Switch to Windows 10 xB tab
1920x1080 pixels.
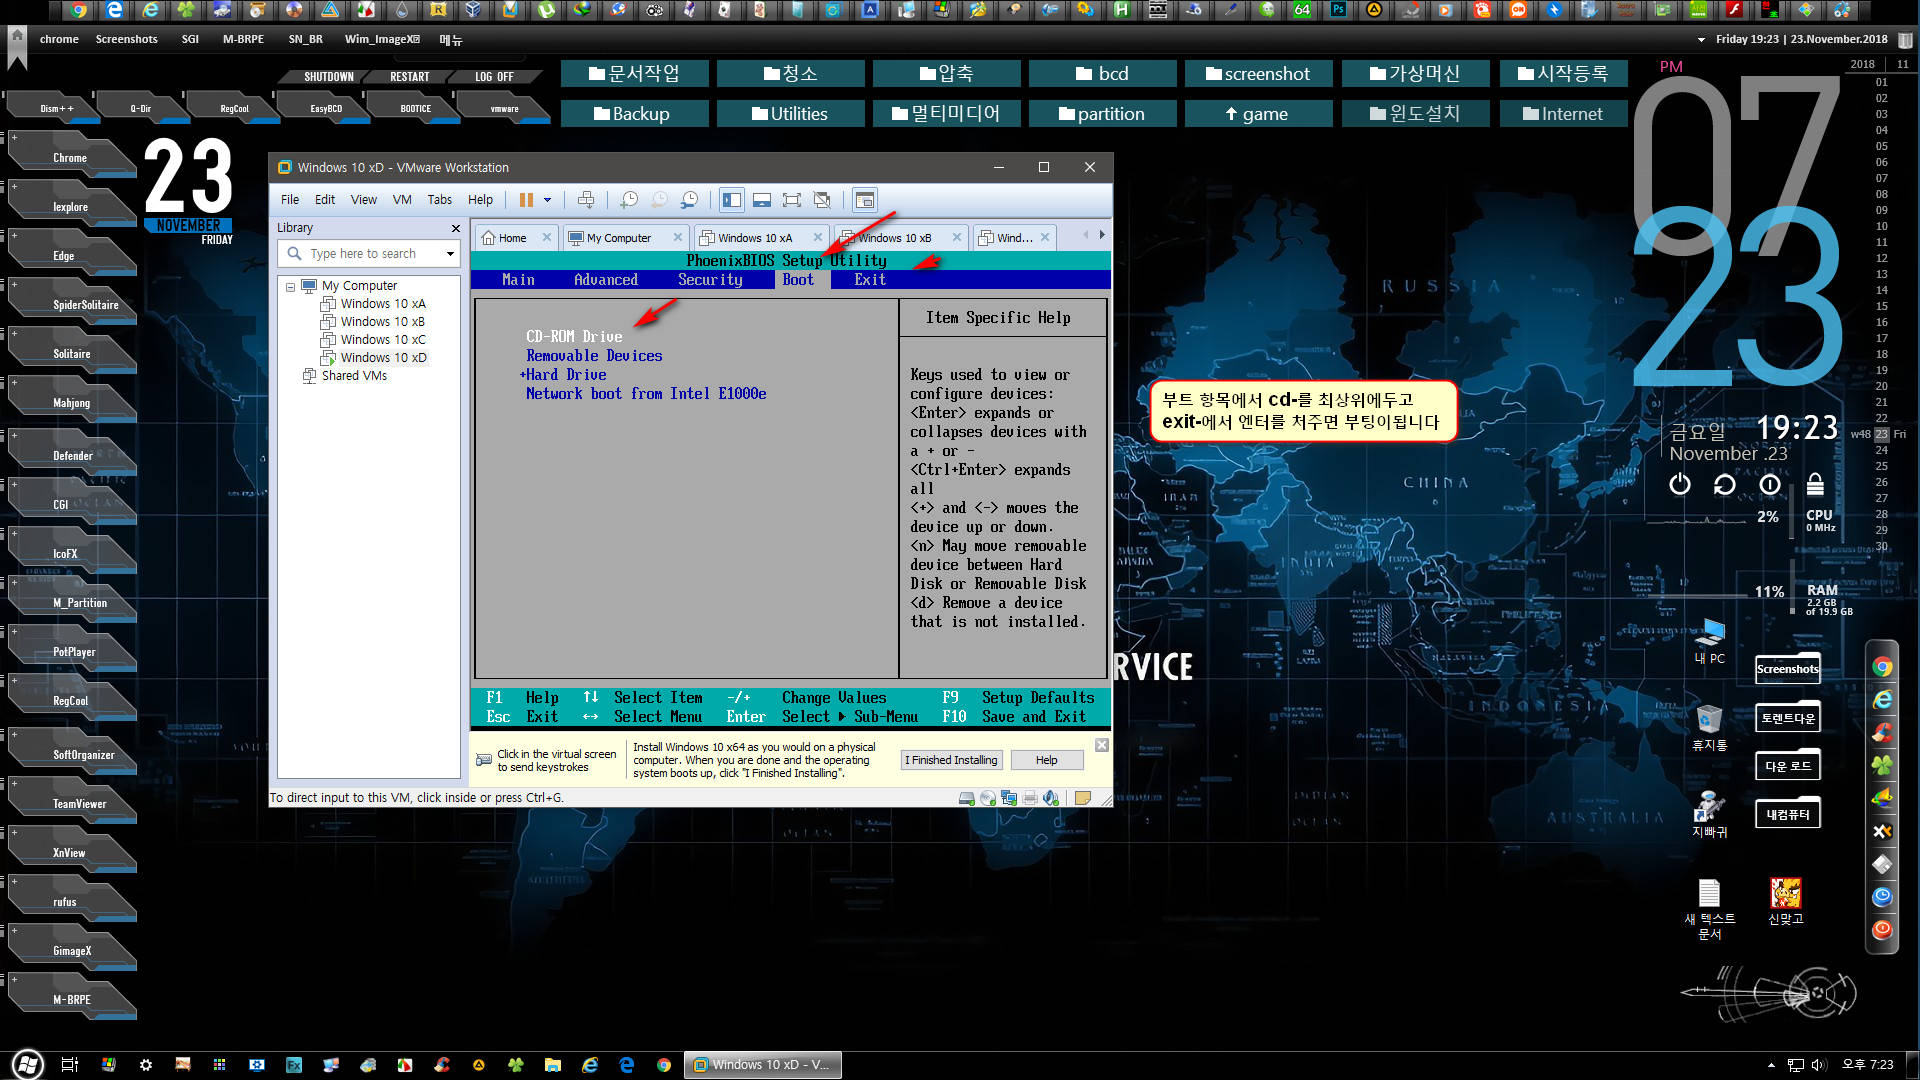click(894, 238)
